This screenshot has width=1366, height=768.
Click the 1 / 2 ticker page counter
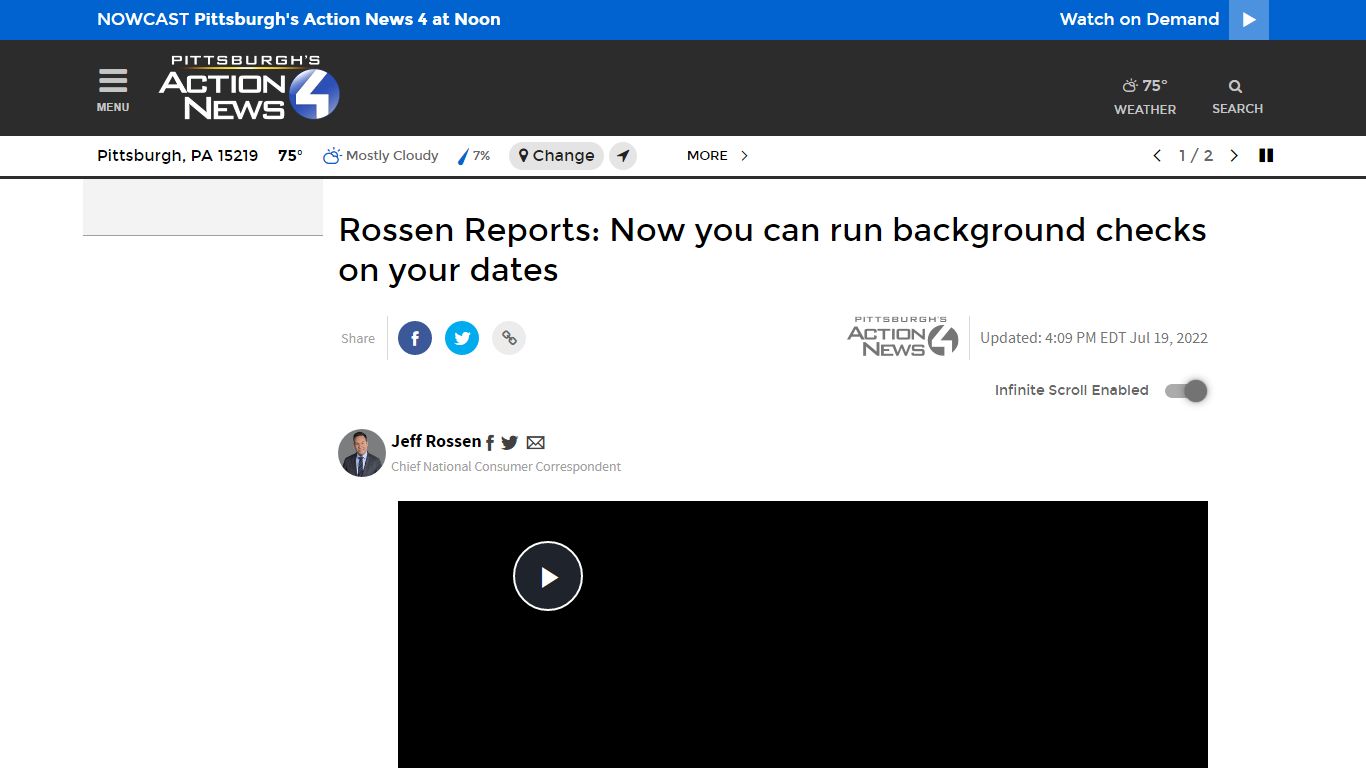(1196, 156)
